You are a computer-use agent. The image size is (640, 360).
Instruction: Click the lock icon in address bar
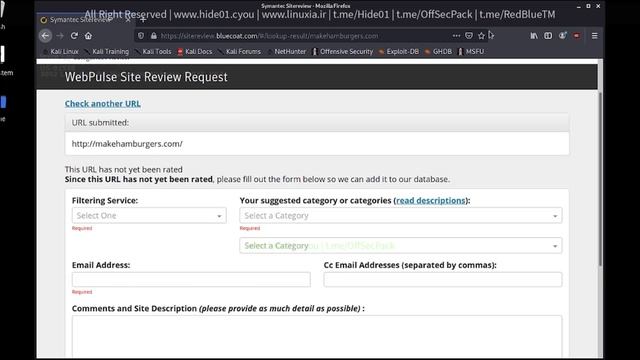(x=153, y=36)
